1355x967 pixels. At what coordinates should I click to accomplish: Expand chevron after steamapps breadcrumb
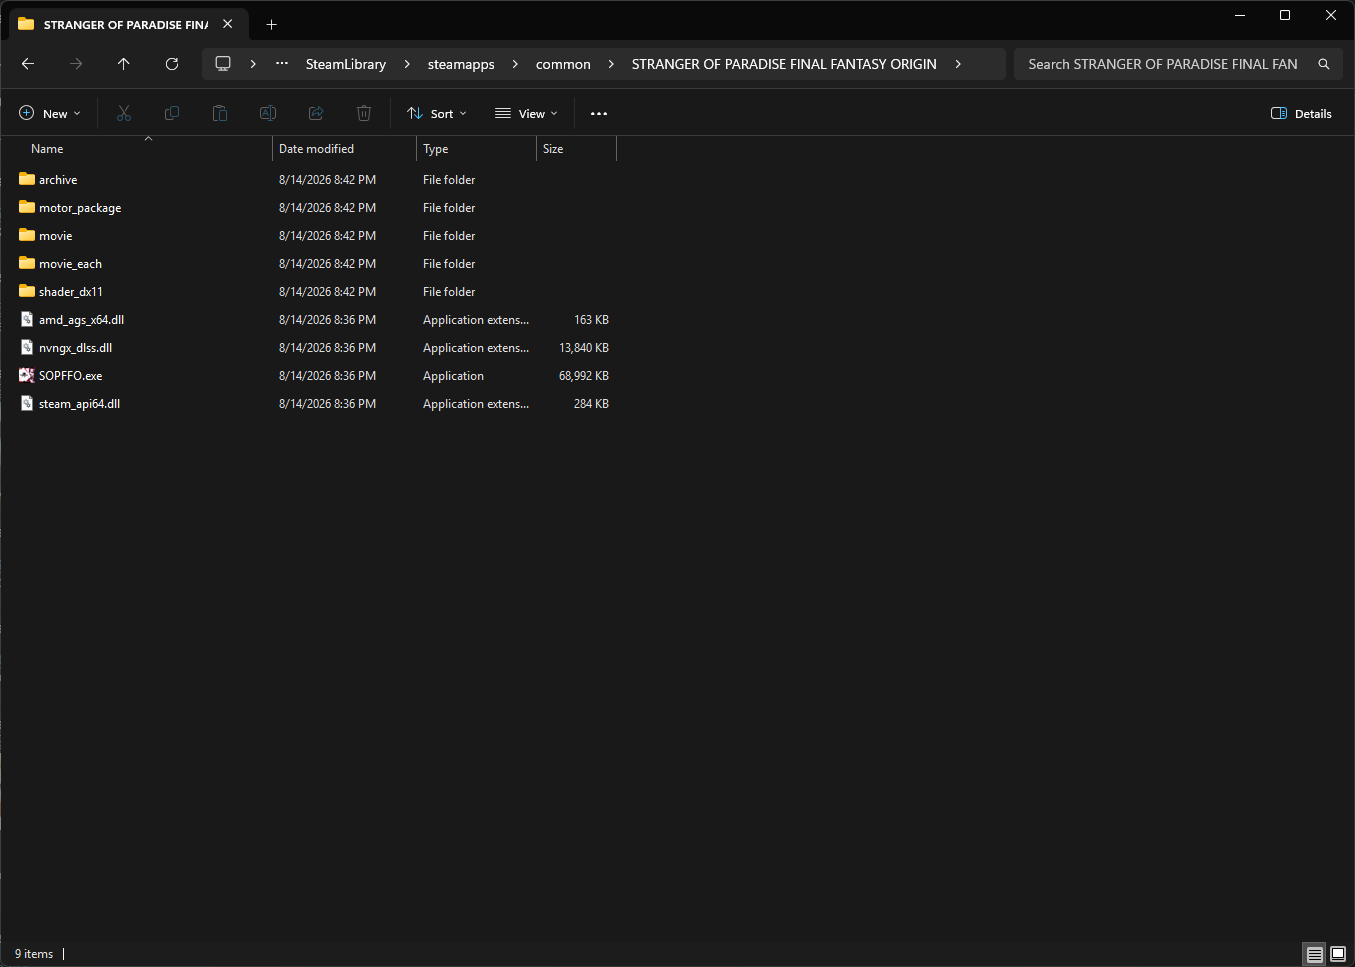515,64
